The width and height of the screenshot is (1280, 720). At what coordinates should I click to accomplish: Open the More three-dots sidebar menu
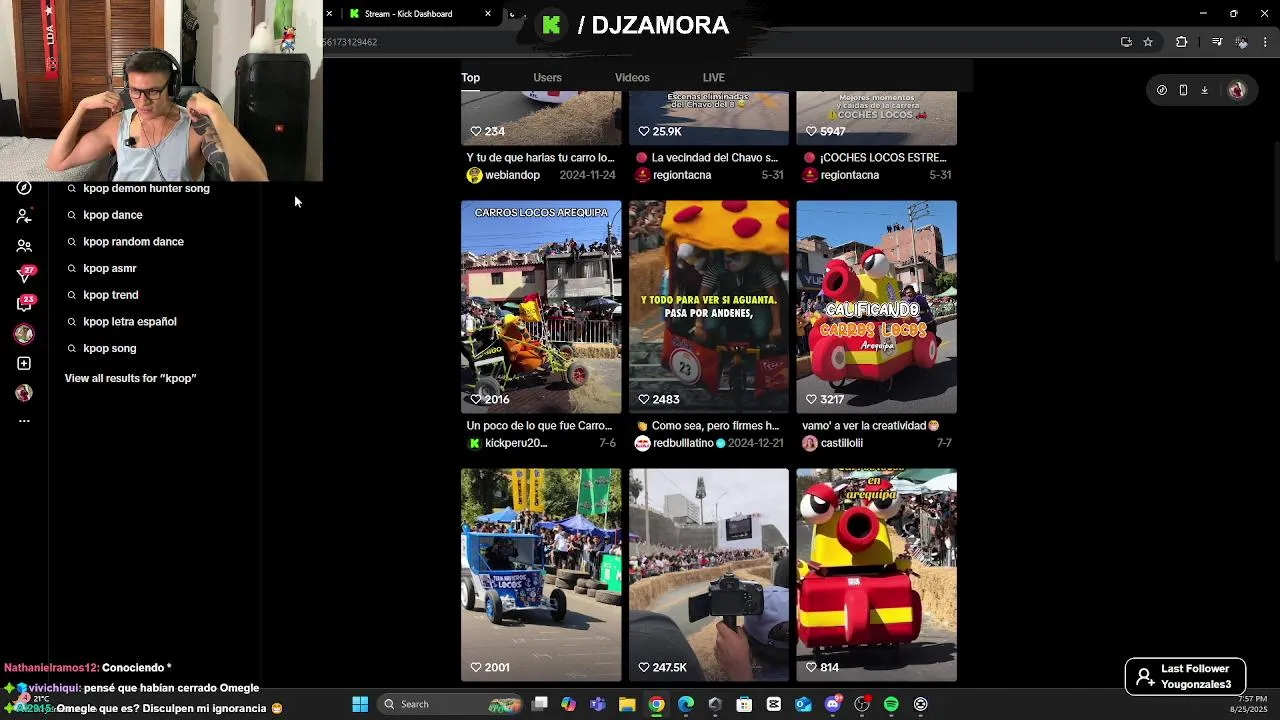[24, 421]
